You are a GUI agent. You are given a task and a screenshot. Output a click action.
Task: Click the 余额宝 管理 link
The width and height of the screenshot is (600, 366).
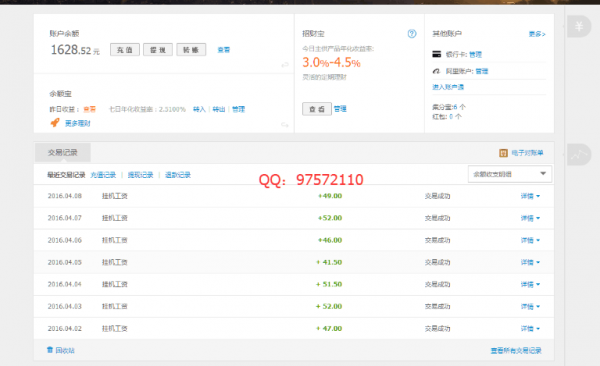238,109
